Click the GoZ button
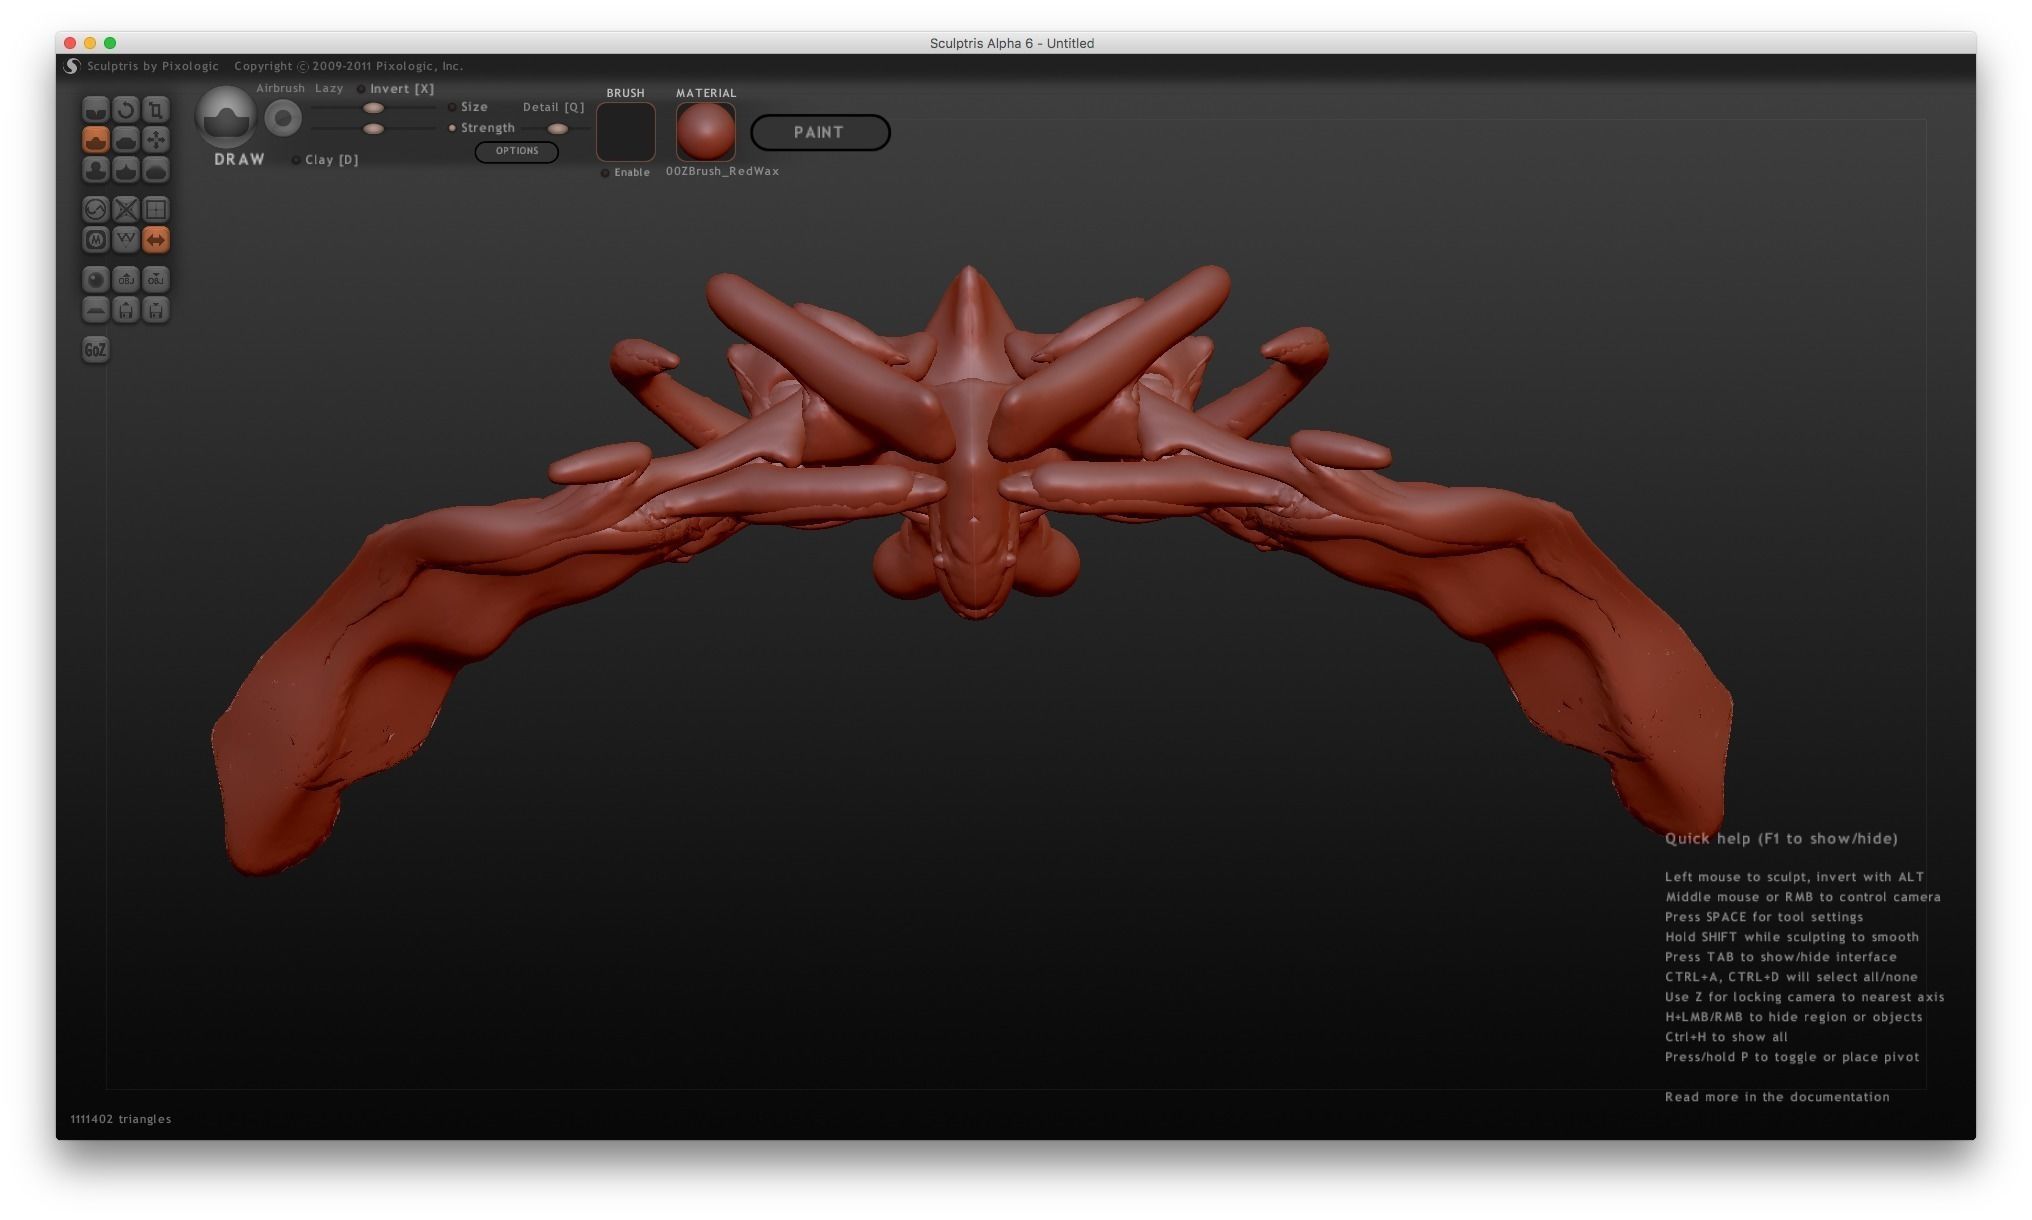2032x1220 pixels. point(95,349)
